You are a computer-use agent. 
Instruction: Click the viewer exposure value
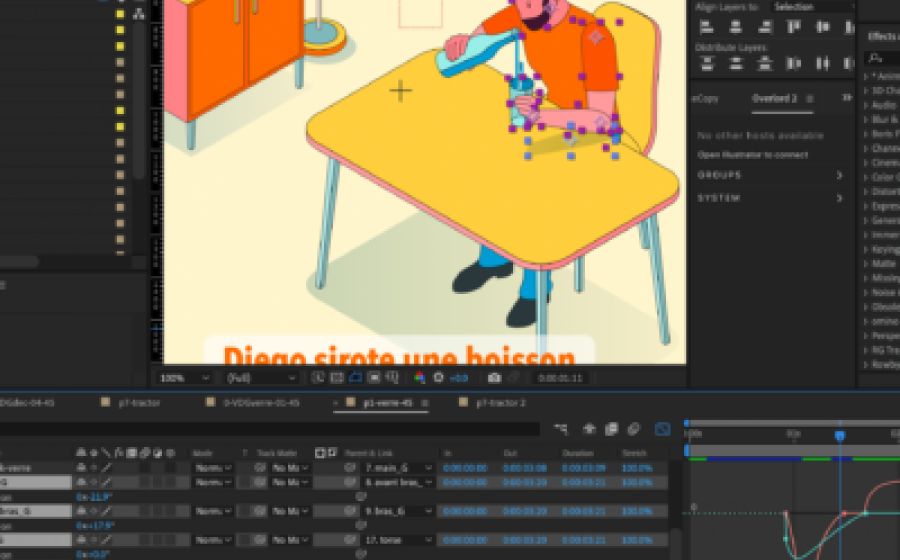[x=459, y=378]
